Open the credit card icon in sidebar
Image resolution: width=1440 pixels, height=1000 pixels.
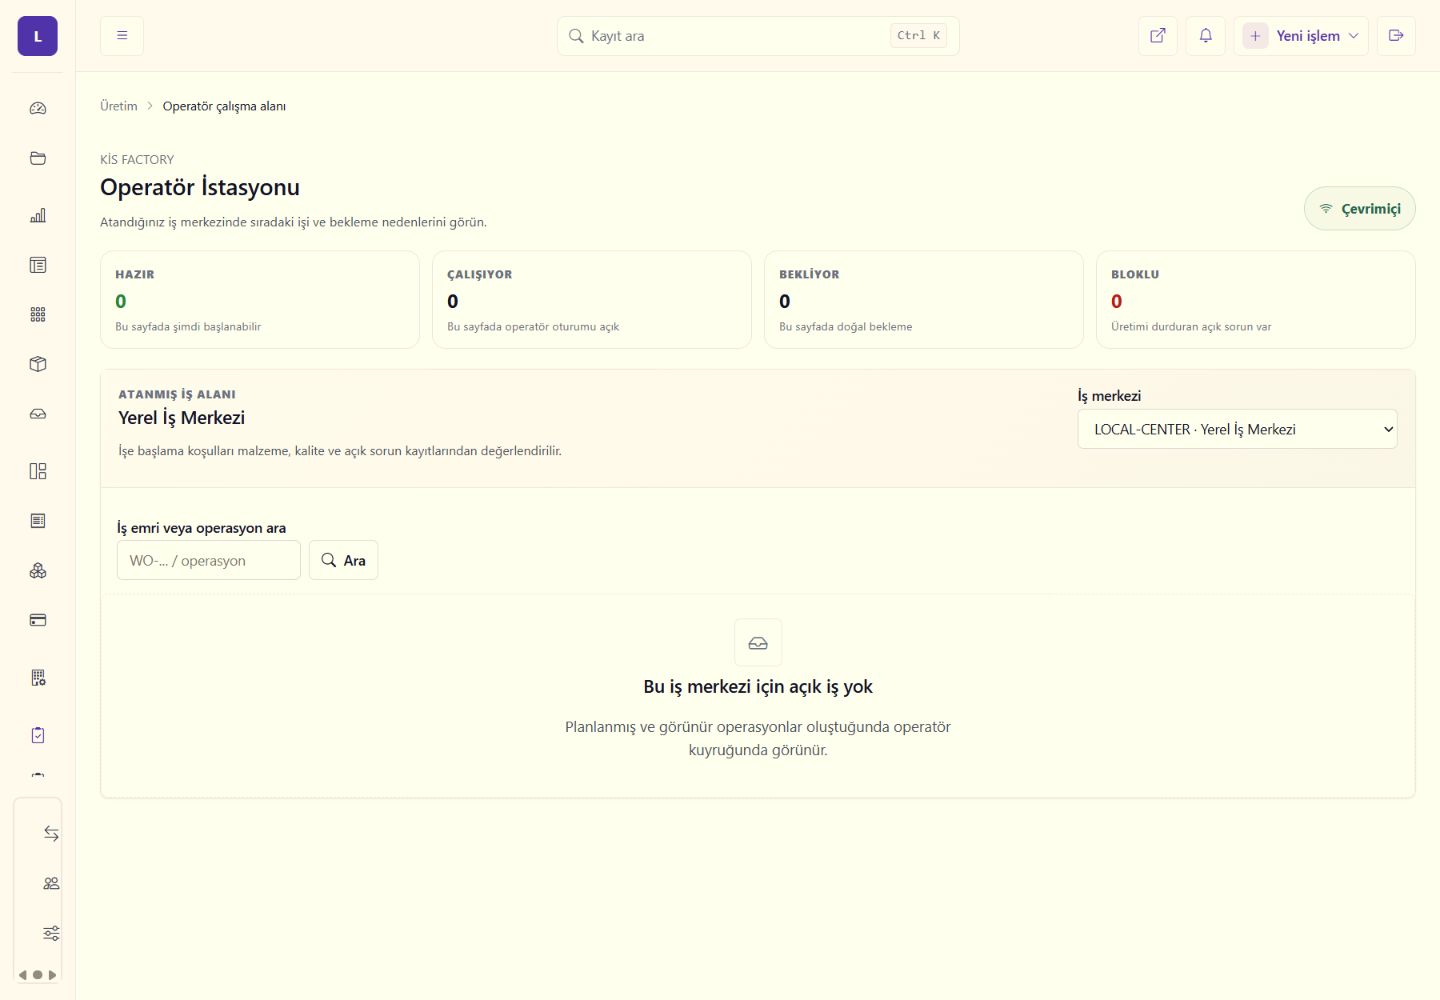pyautogui.click(x=38, y=620)
